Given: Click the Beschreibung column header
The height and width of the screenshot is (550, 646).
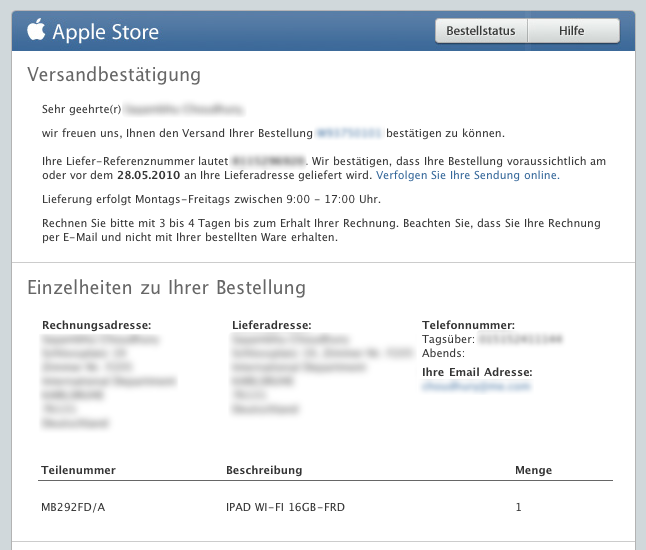Looking at the screenshot, I should [264, 470].
